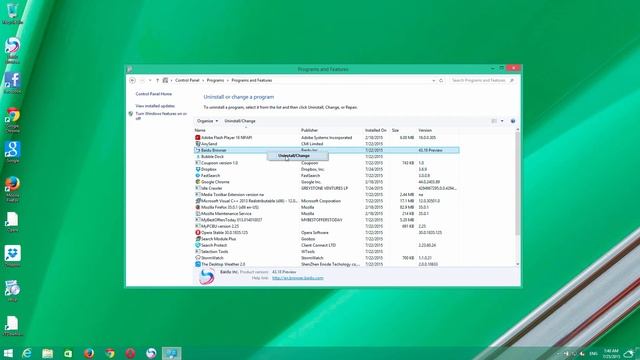Select Microsoft Visual C++ 2013 Redistributable row
640x360 pixels.
327,201
